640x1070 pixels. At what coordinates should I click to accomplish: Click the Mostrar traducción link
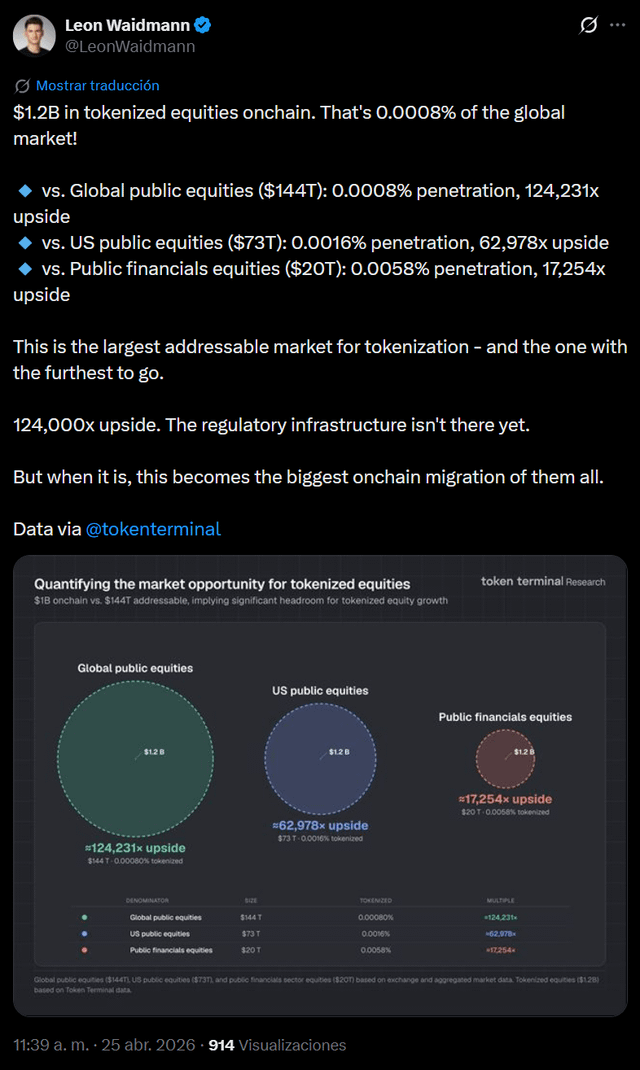point(97,86)
